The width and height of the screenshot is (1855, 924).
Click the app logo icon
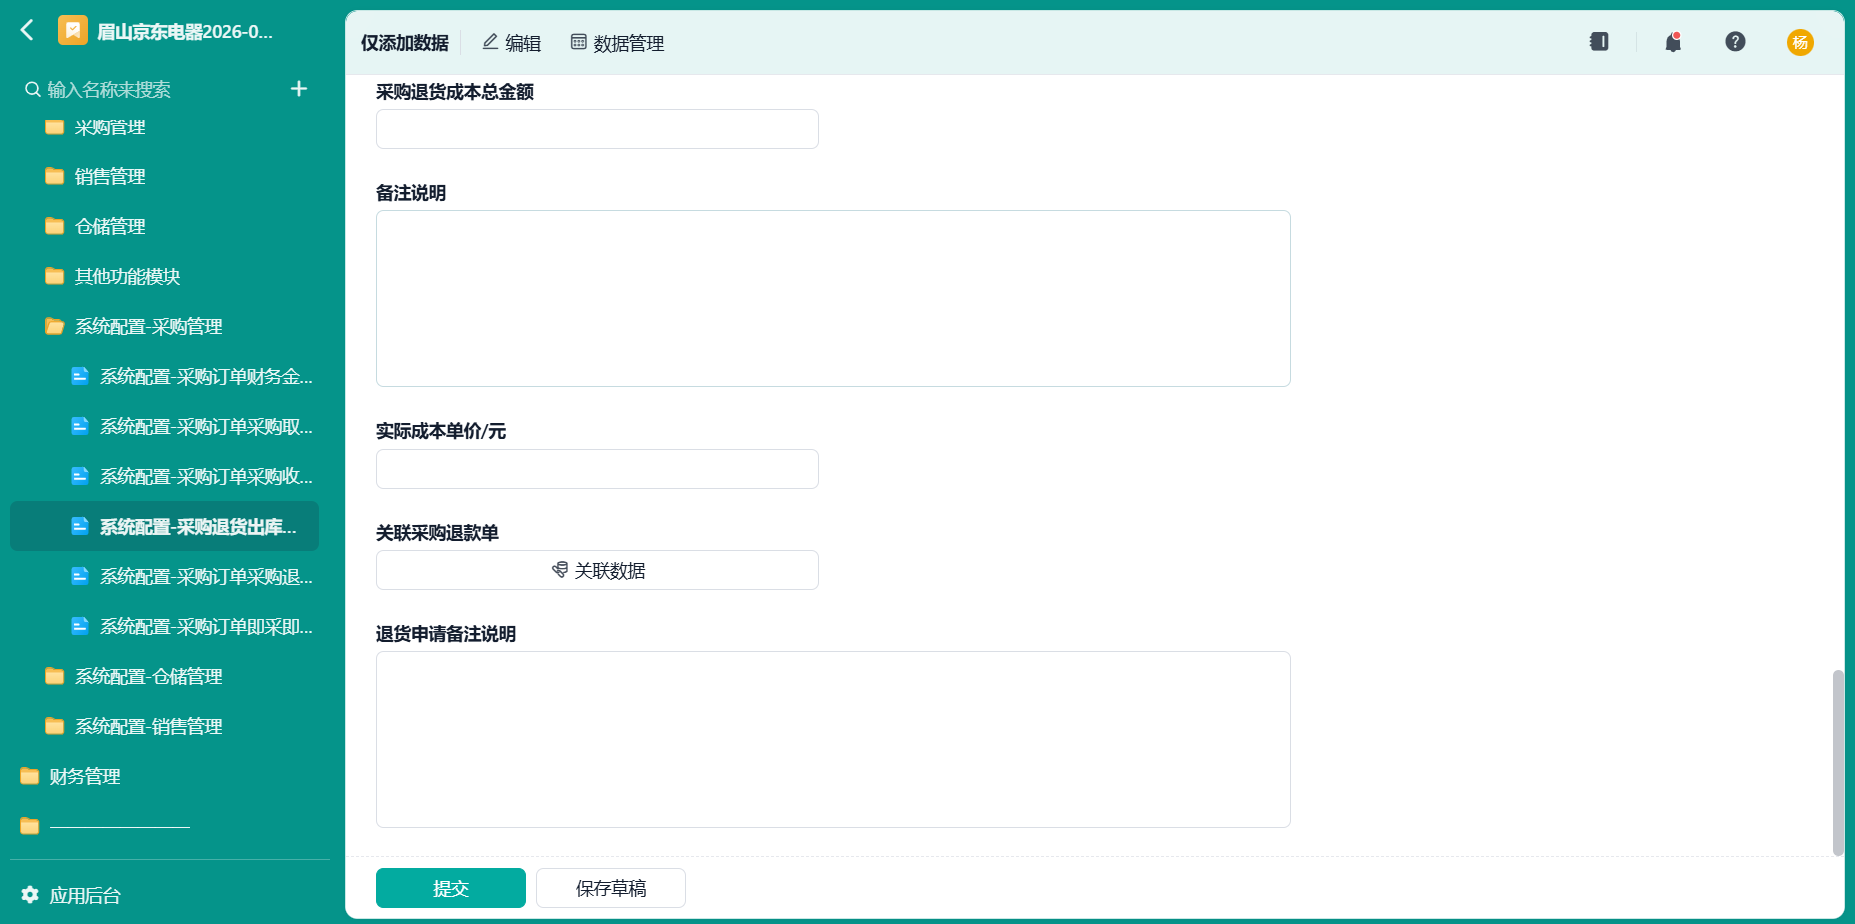pyautogui.click(x=73, y=31)
